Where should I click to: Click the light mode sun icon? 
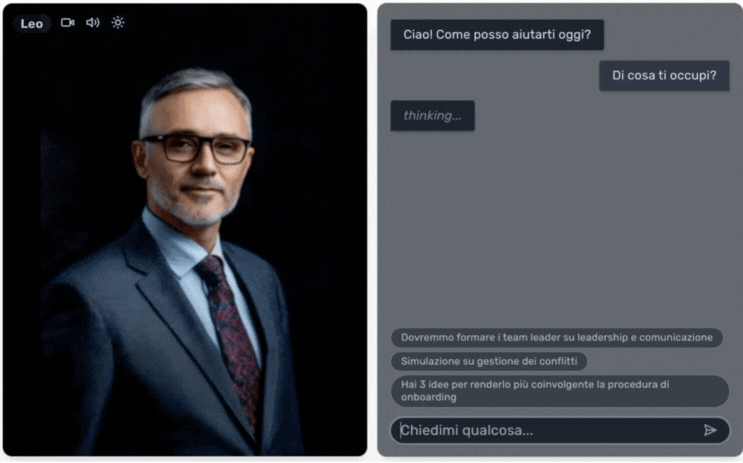pos(118,23)
